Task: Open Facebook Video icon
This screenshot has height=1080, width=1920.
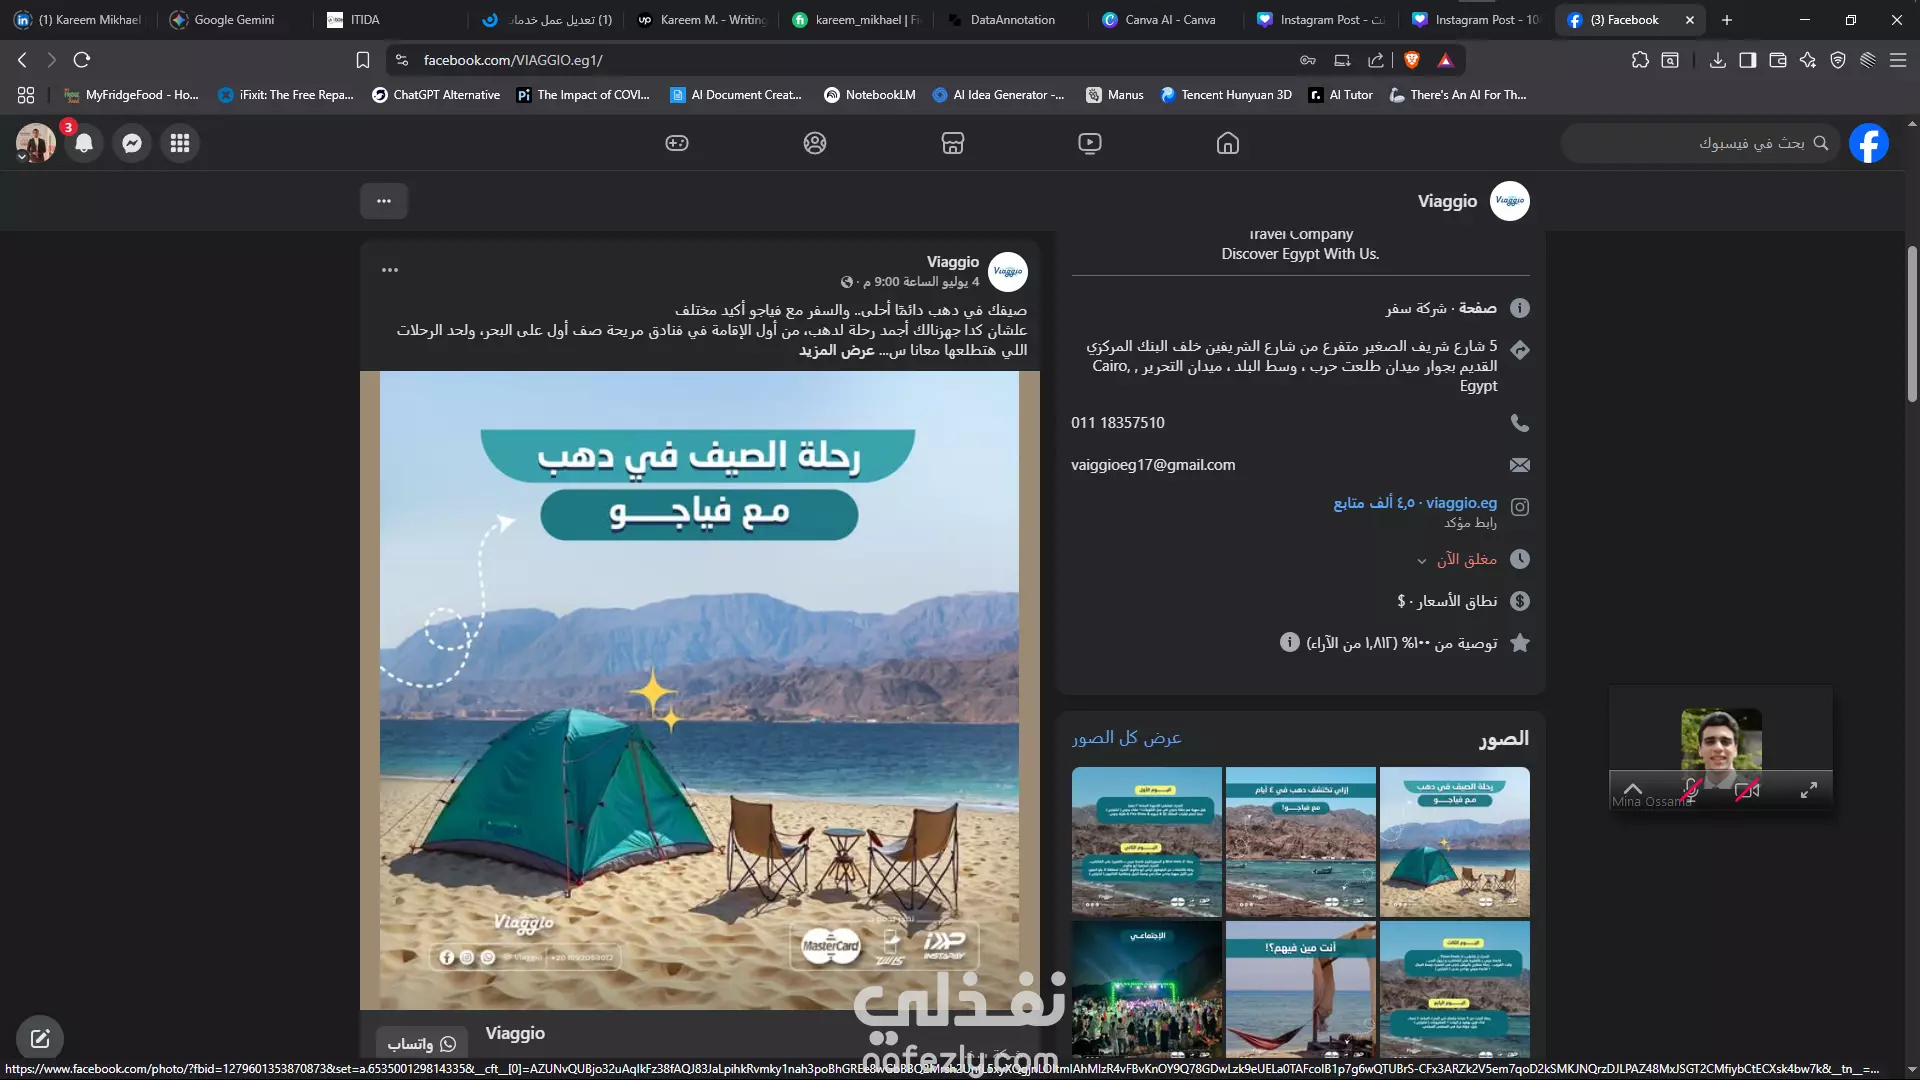Action: tap(1090, 143)
